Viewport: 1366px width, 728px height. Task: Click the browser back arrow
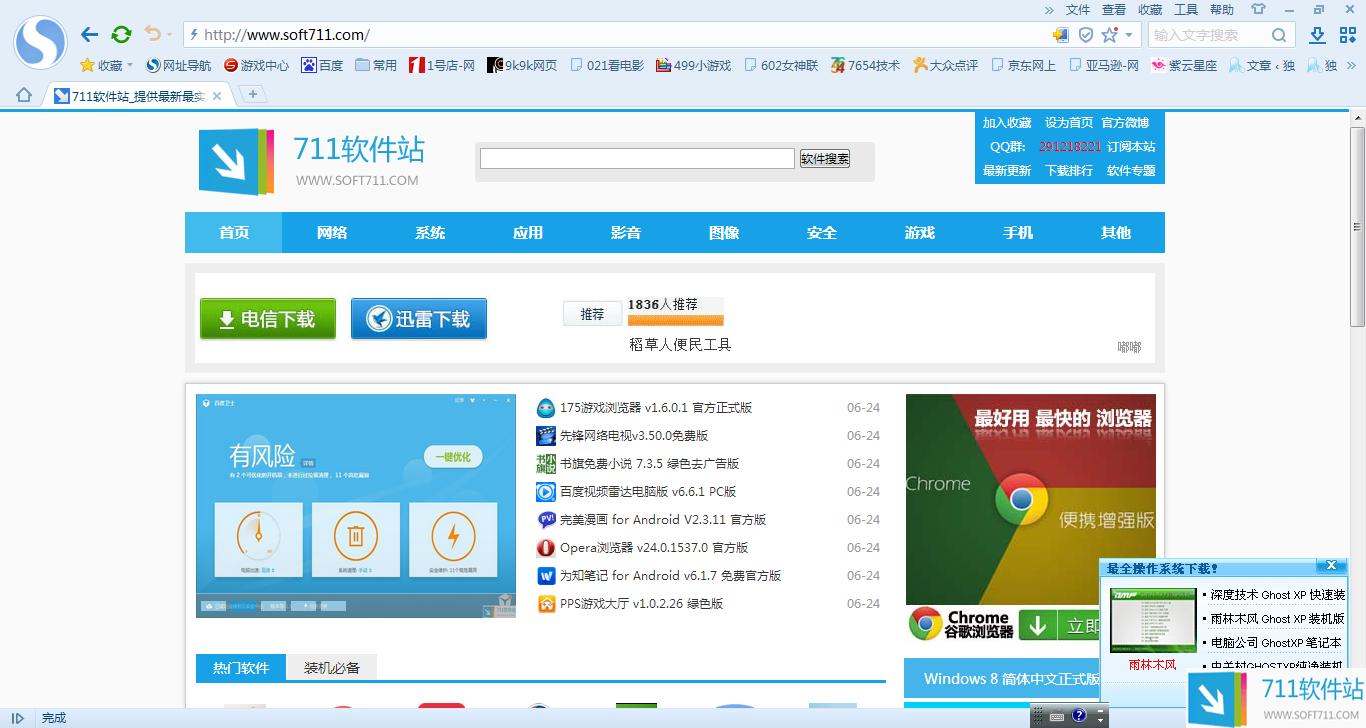tap(89, 35)
